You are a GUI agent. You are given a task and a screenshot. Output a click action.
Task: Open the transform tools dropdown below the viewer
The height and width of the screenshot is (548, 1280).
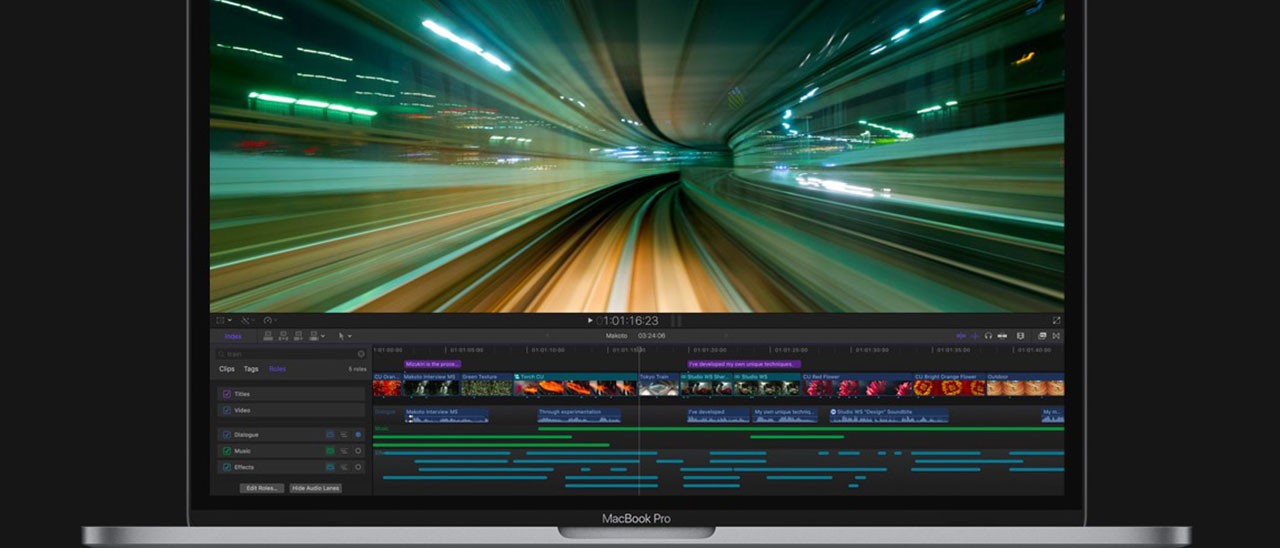click(248, 320)
